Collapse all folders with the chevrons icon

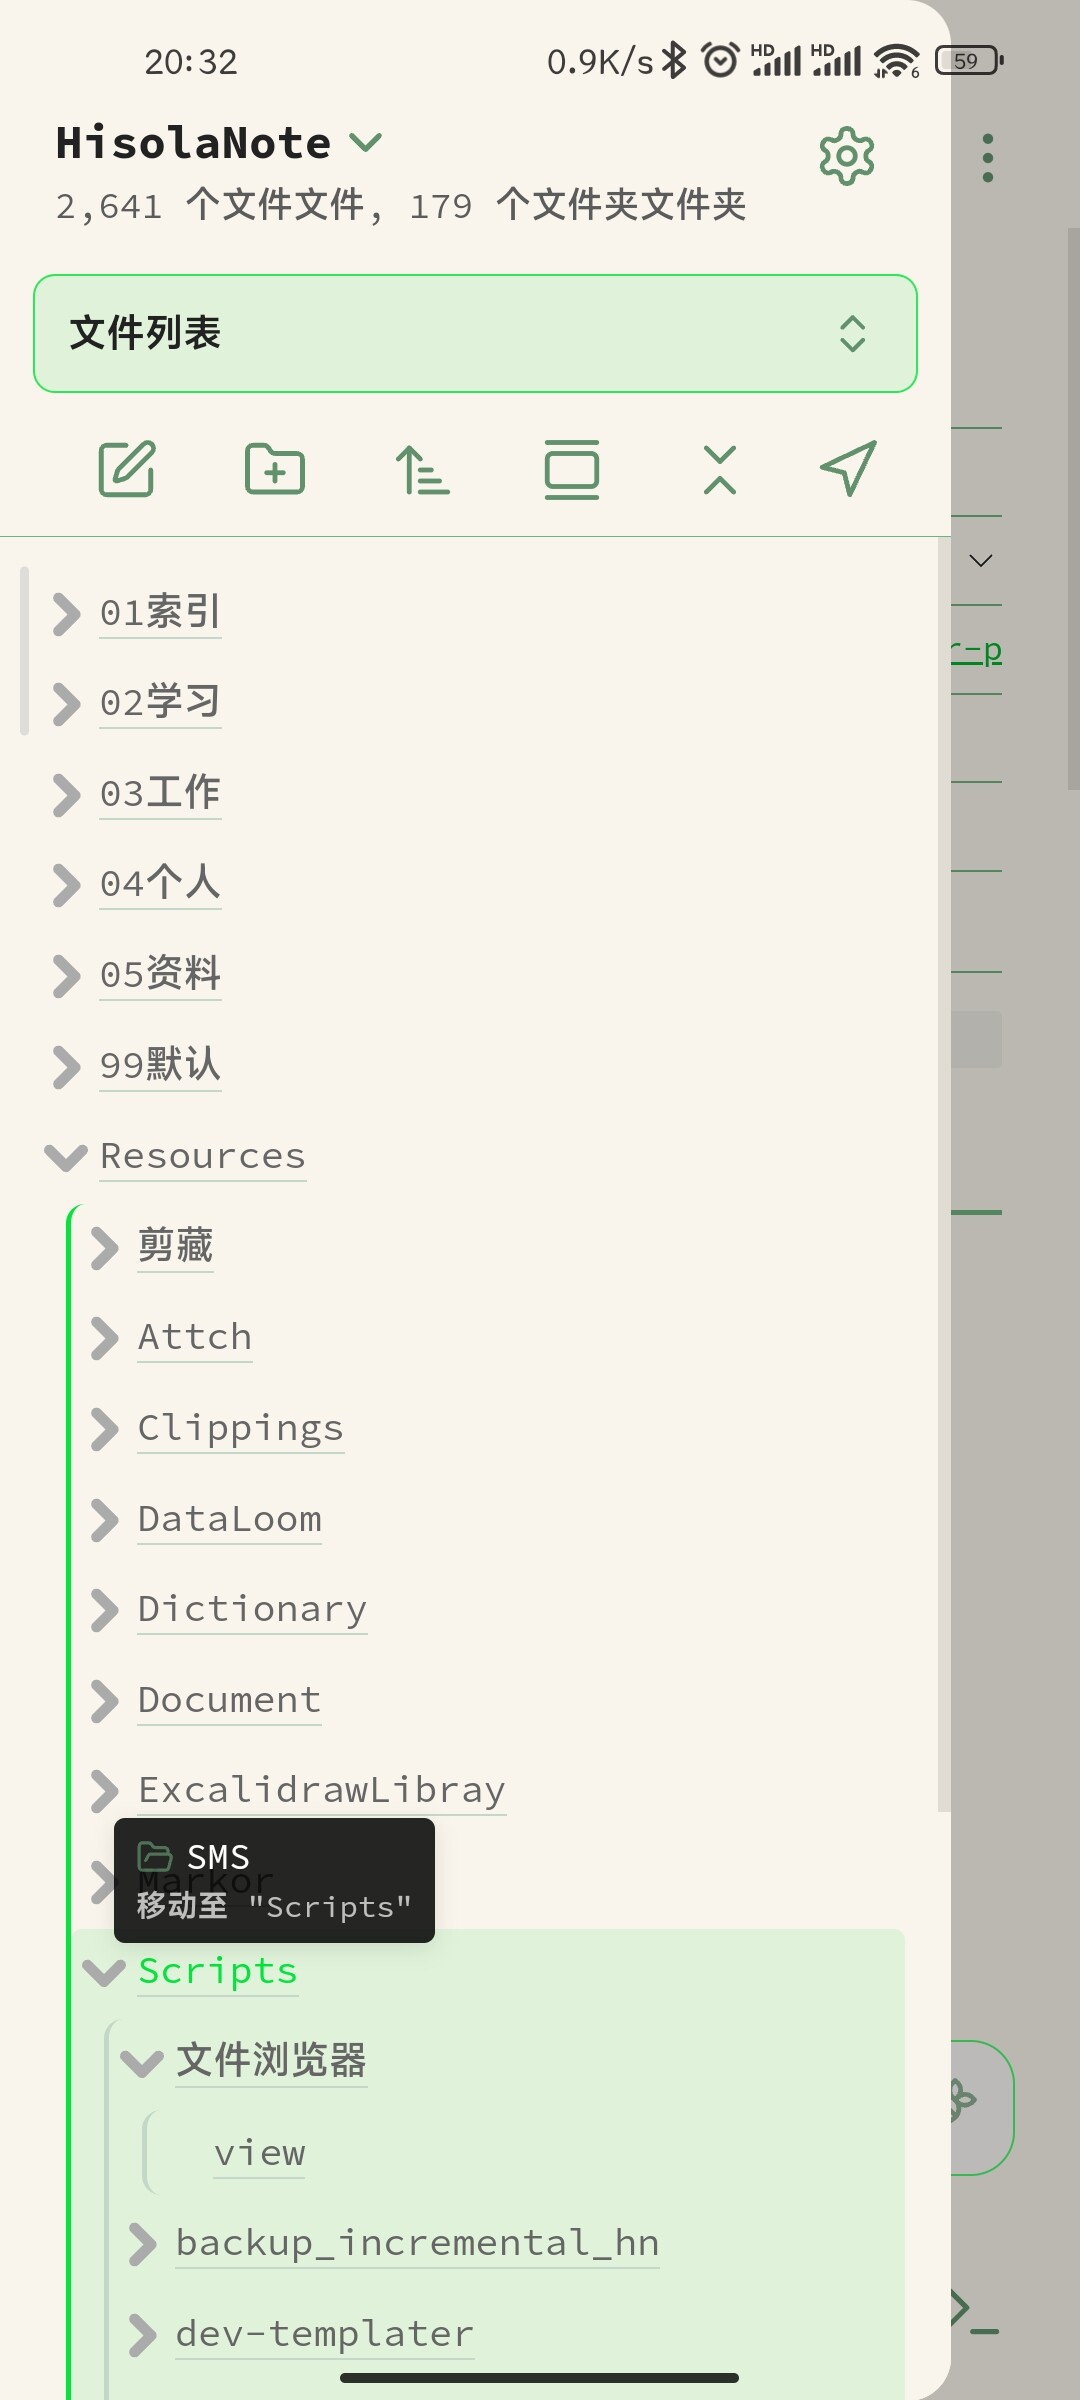point(720,469)
